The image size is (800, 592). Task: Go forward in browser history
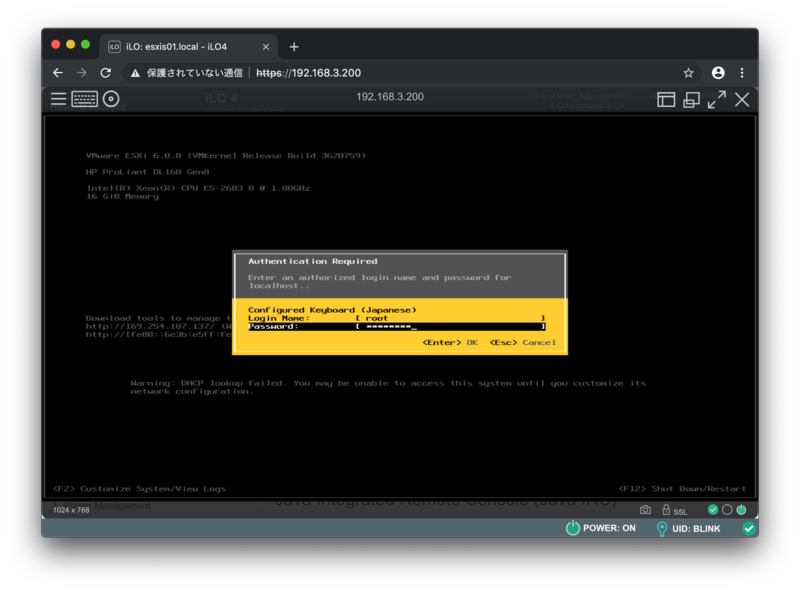[x=82, y=73]
